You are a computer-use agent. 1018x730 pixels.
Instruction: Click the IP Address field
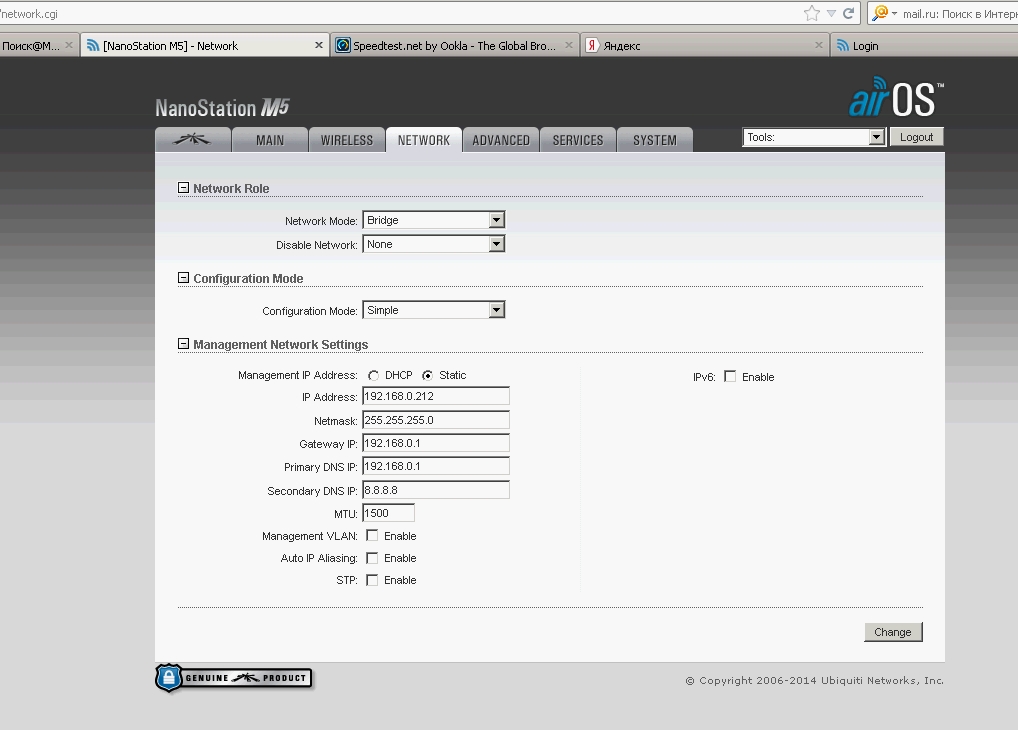436,396
